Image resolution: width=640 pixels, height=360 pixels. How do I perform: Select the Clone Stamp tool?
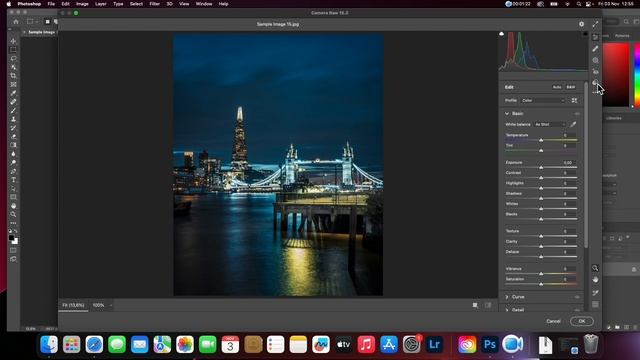pyautogui.click(x=13, y=119)
